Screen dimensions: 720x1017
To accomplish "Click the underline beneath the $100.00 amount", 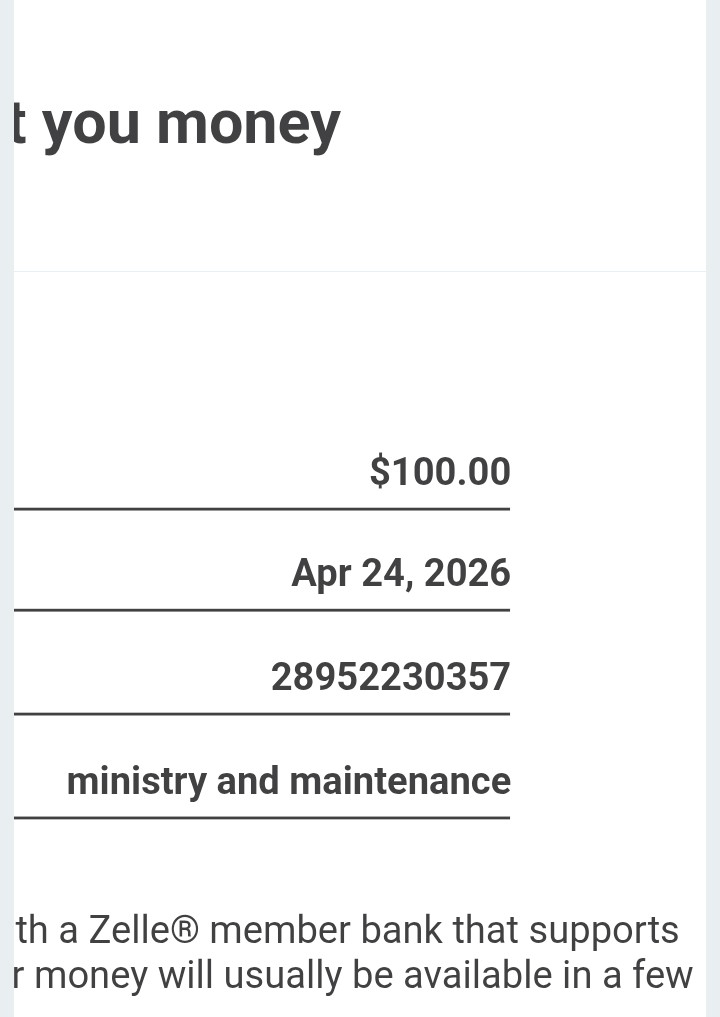I will (x=262, y=509).
